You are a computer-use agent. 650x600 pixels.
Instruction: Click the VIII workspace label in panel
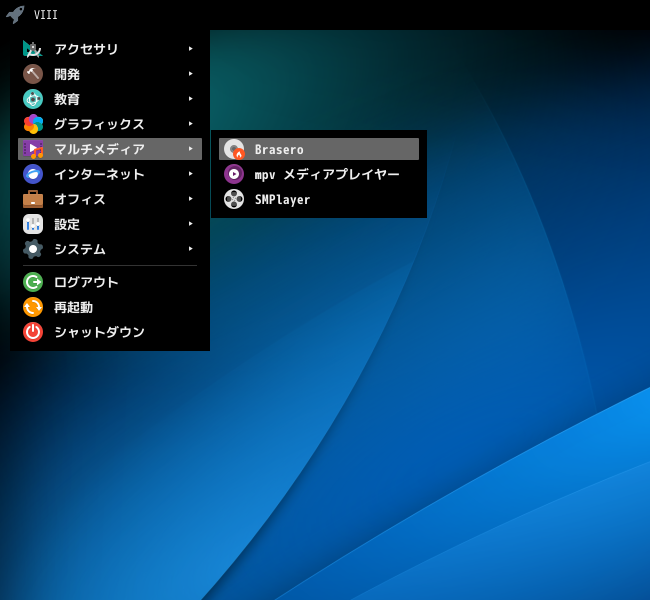tap(46, 15)
